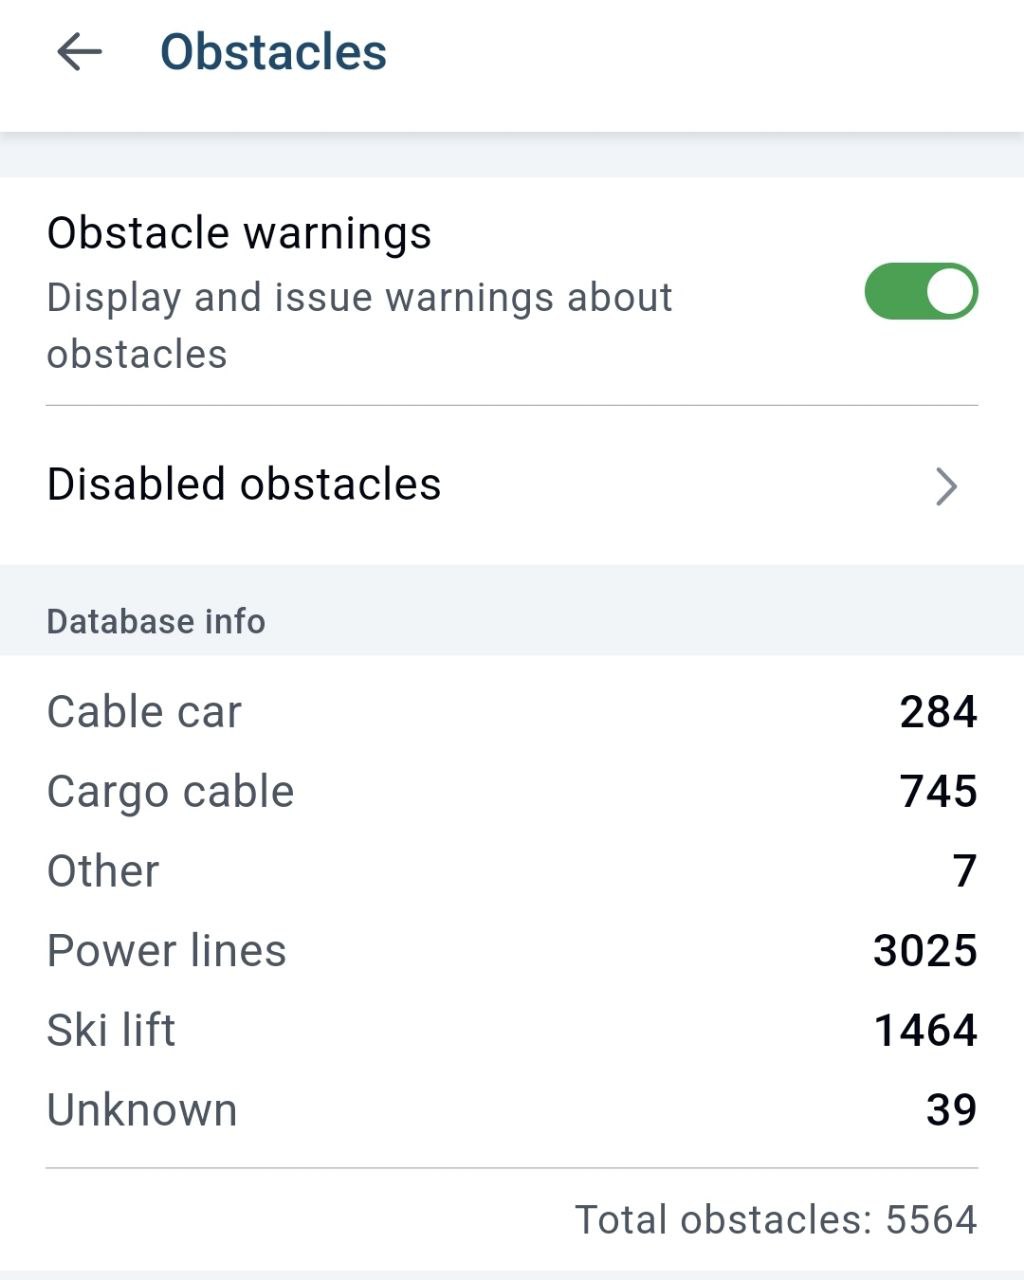This screenshot has width=1024, height=1280.
Task: Click the Ski lift count 1464
Action: [925, 1030]
